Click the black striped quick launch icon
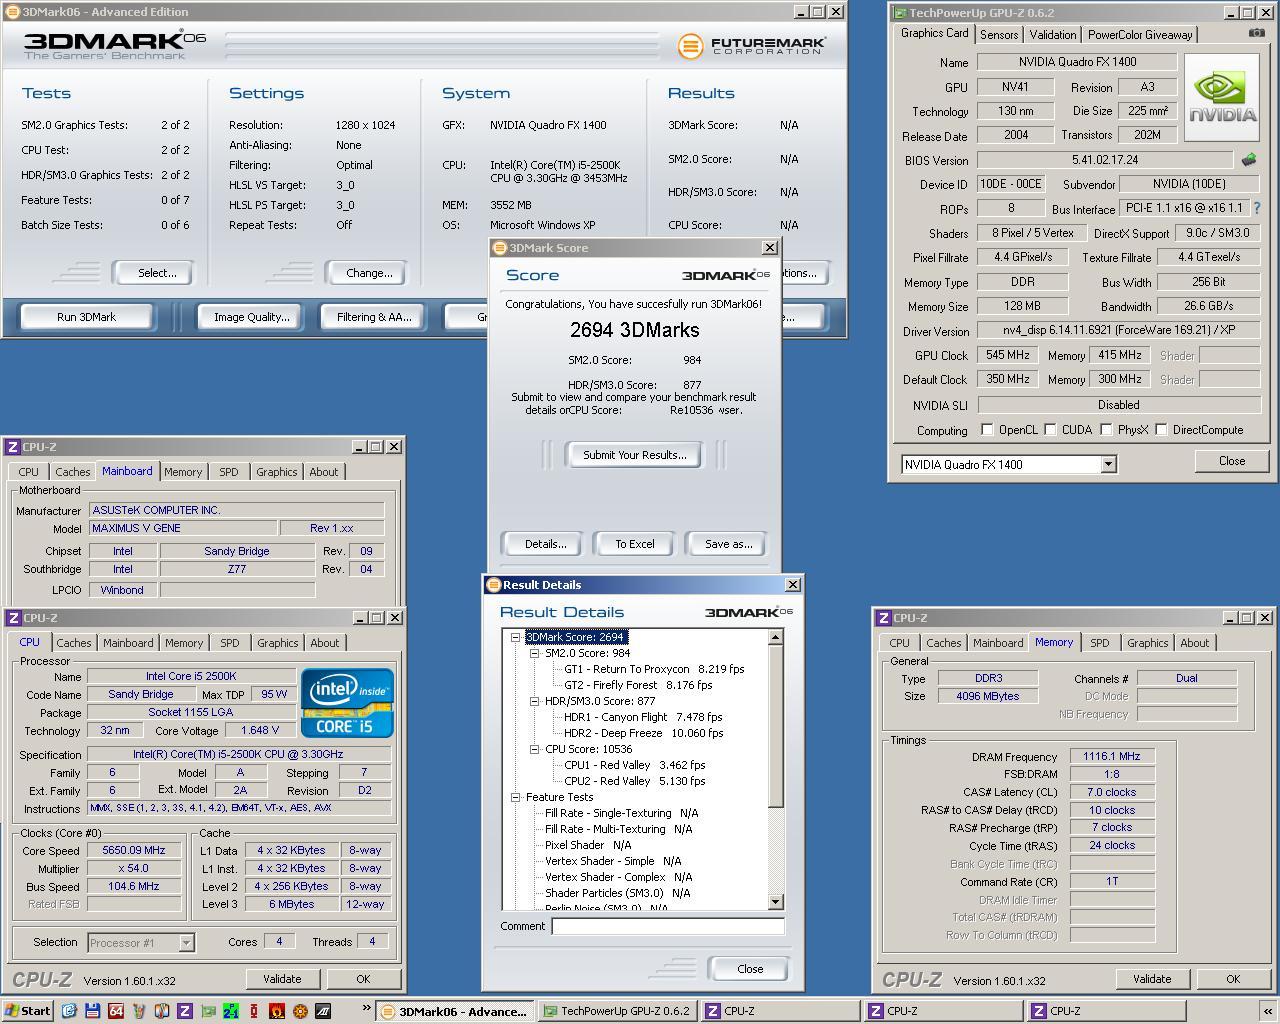This screenshot has height=1024, width=1280. pos(323,1011)
